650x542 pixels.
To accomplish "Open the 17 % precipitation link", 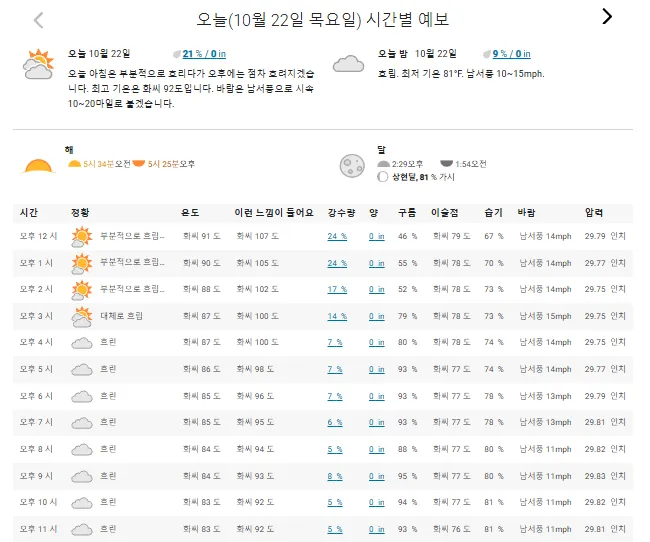I will pos(337,289).
